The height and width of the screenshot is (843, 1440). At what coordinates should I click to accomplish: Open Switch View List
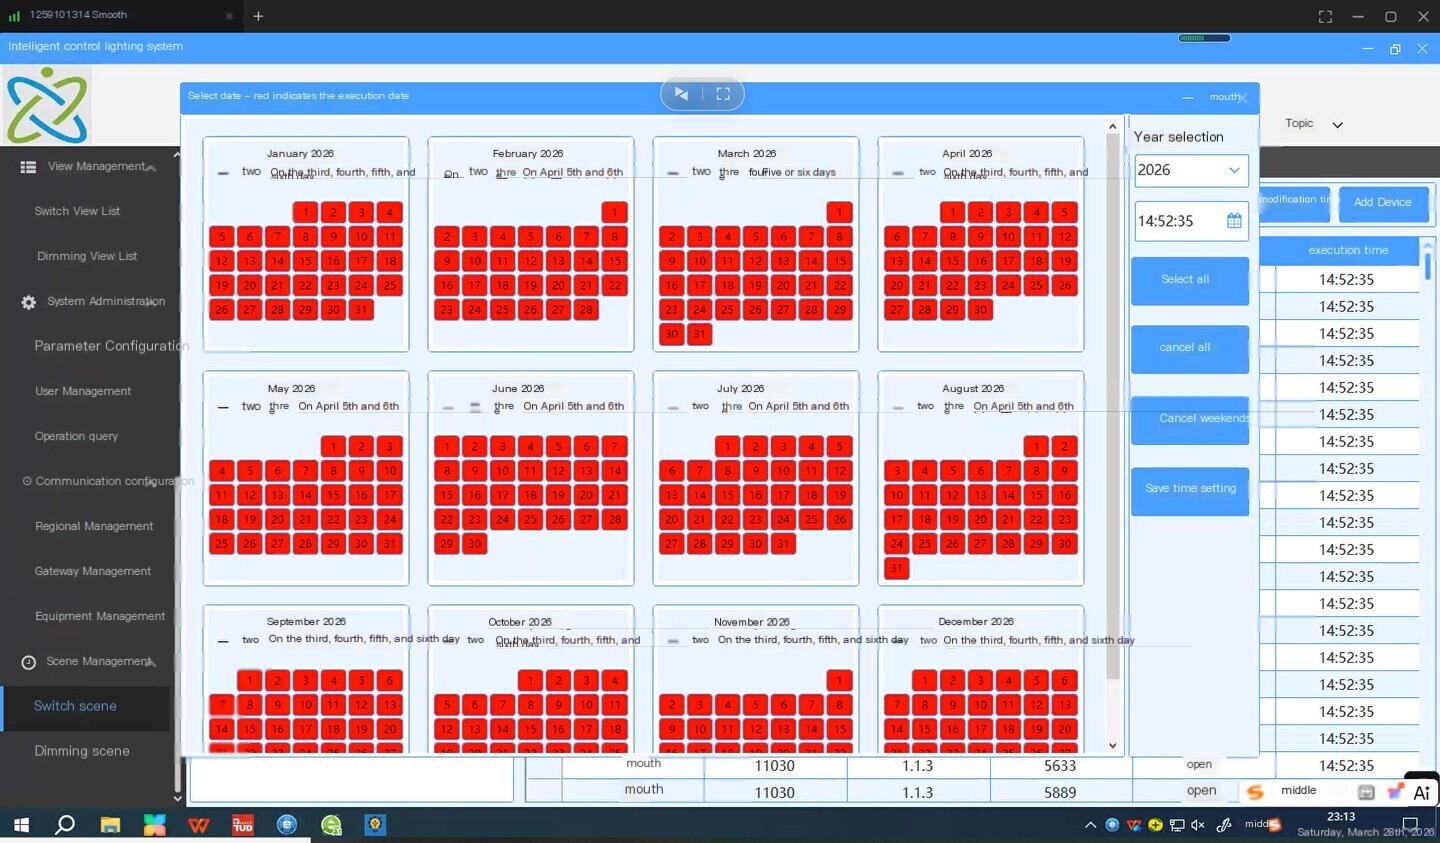click(x=77, y=211)
